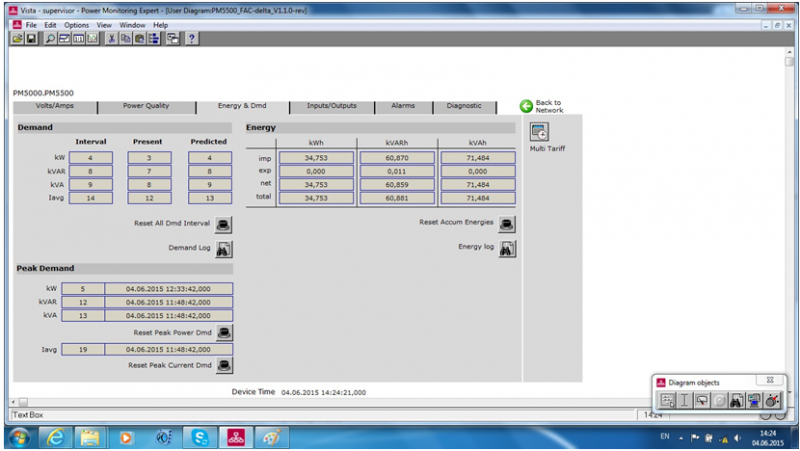800x451 pixels.
Task: Click the kVAh imp value 71,484
Action: point(478,158)
